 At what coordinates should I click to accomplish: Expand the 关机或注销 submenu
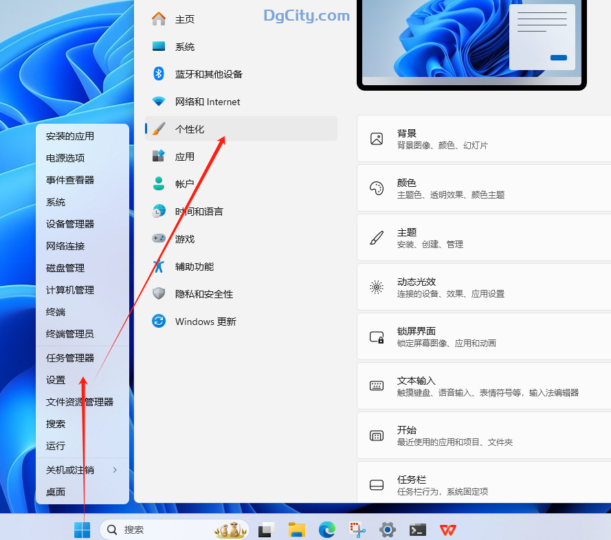(x=82, y=470)
